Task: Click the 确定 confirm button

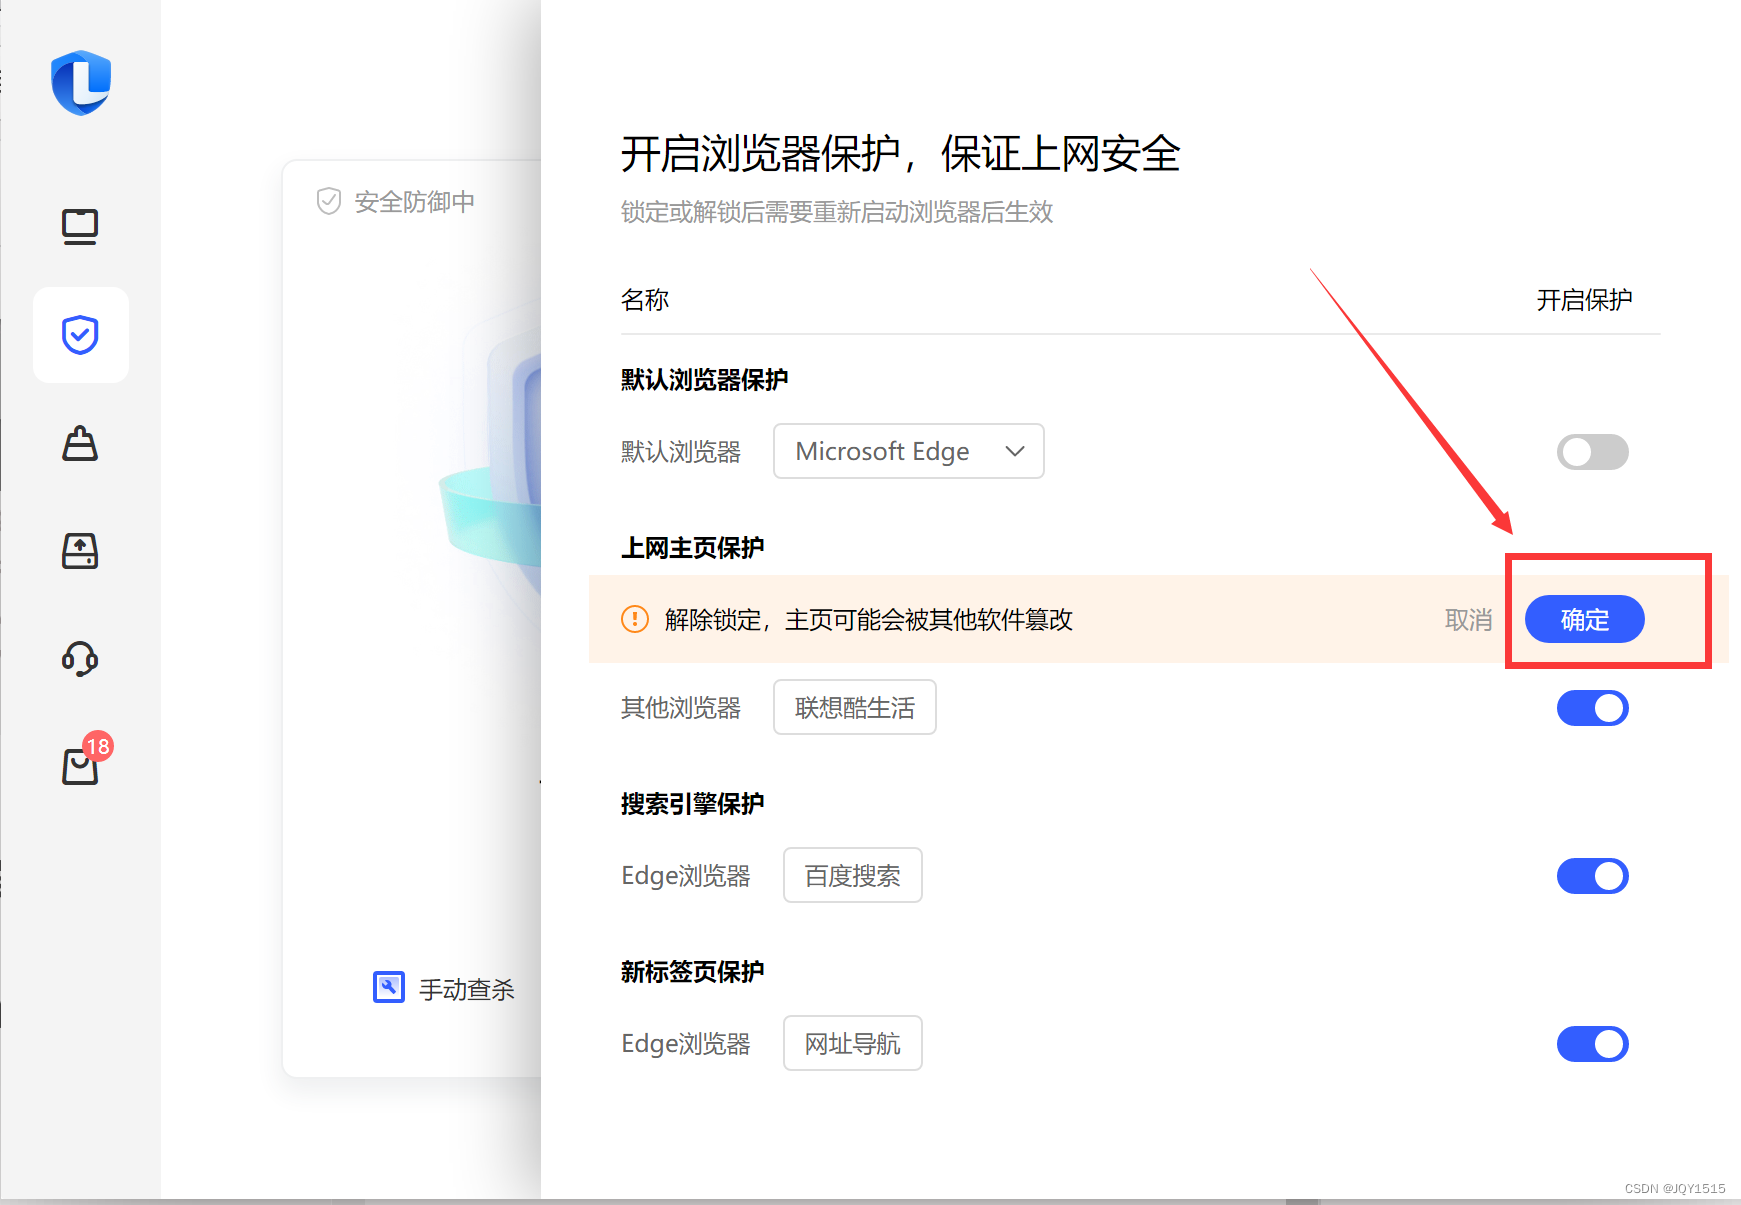Action: coord(1584,619)
